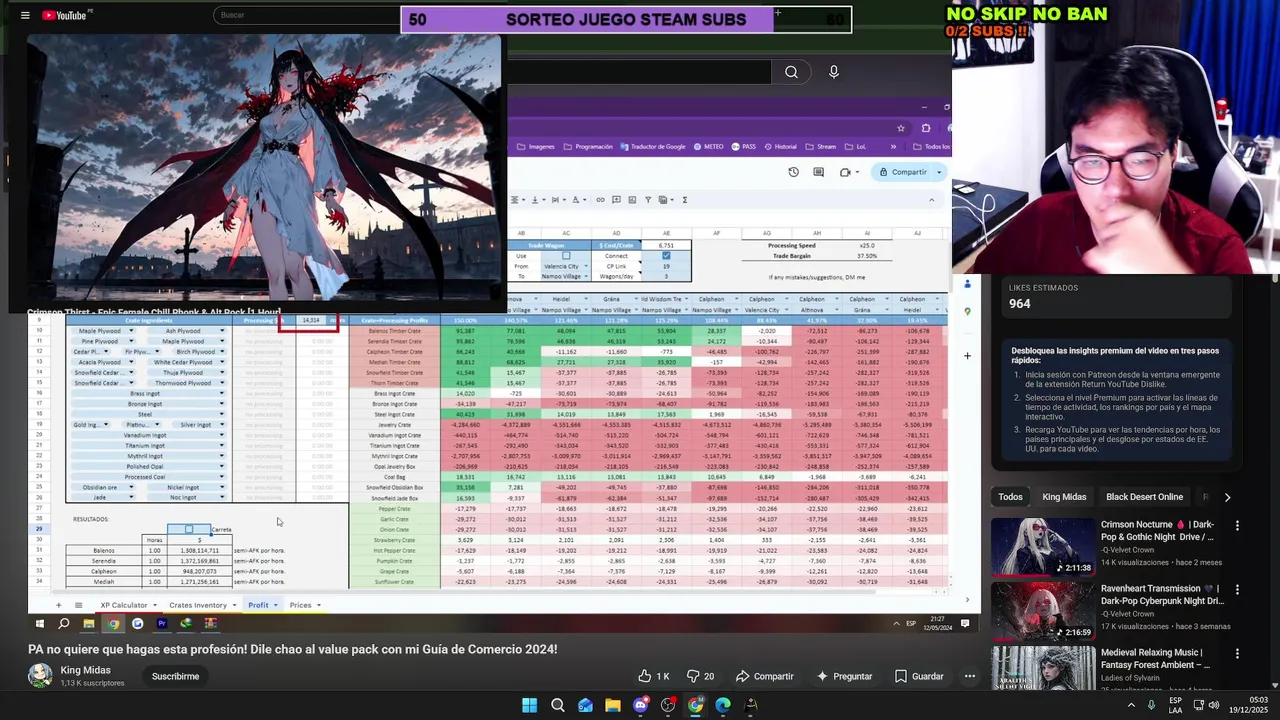This screenshot has width=1280, height=720.
Task: Open the arrow dropdown beside Compartir
Action: click(938, 172)
